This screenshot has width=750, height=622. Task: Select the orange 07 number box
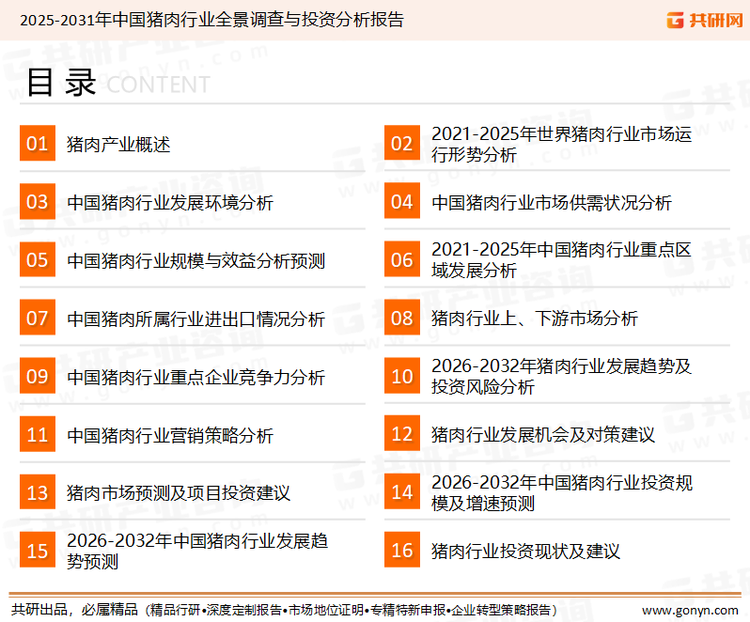(37, 318)
